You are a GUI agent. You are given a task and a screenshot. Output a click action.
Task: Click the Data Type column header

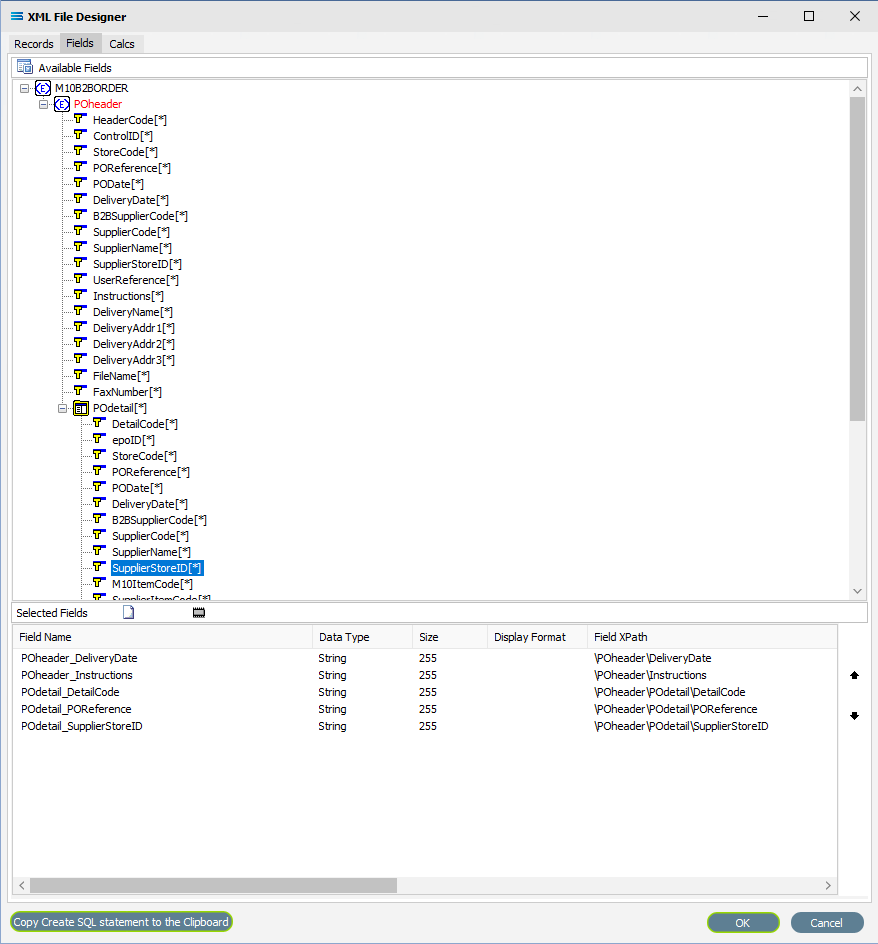tap(362, 637)
